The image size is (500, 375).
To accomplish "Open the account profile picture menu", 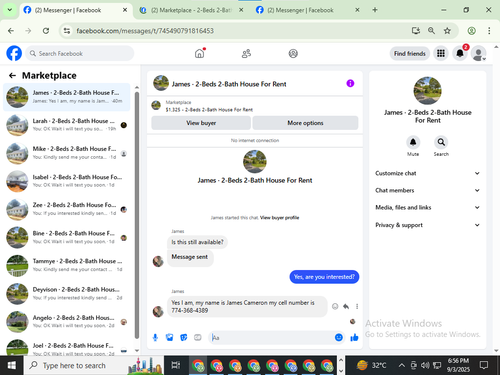I will click(478, 53).
